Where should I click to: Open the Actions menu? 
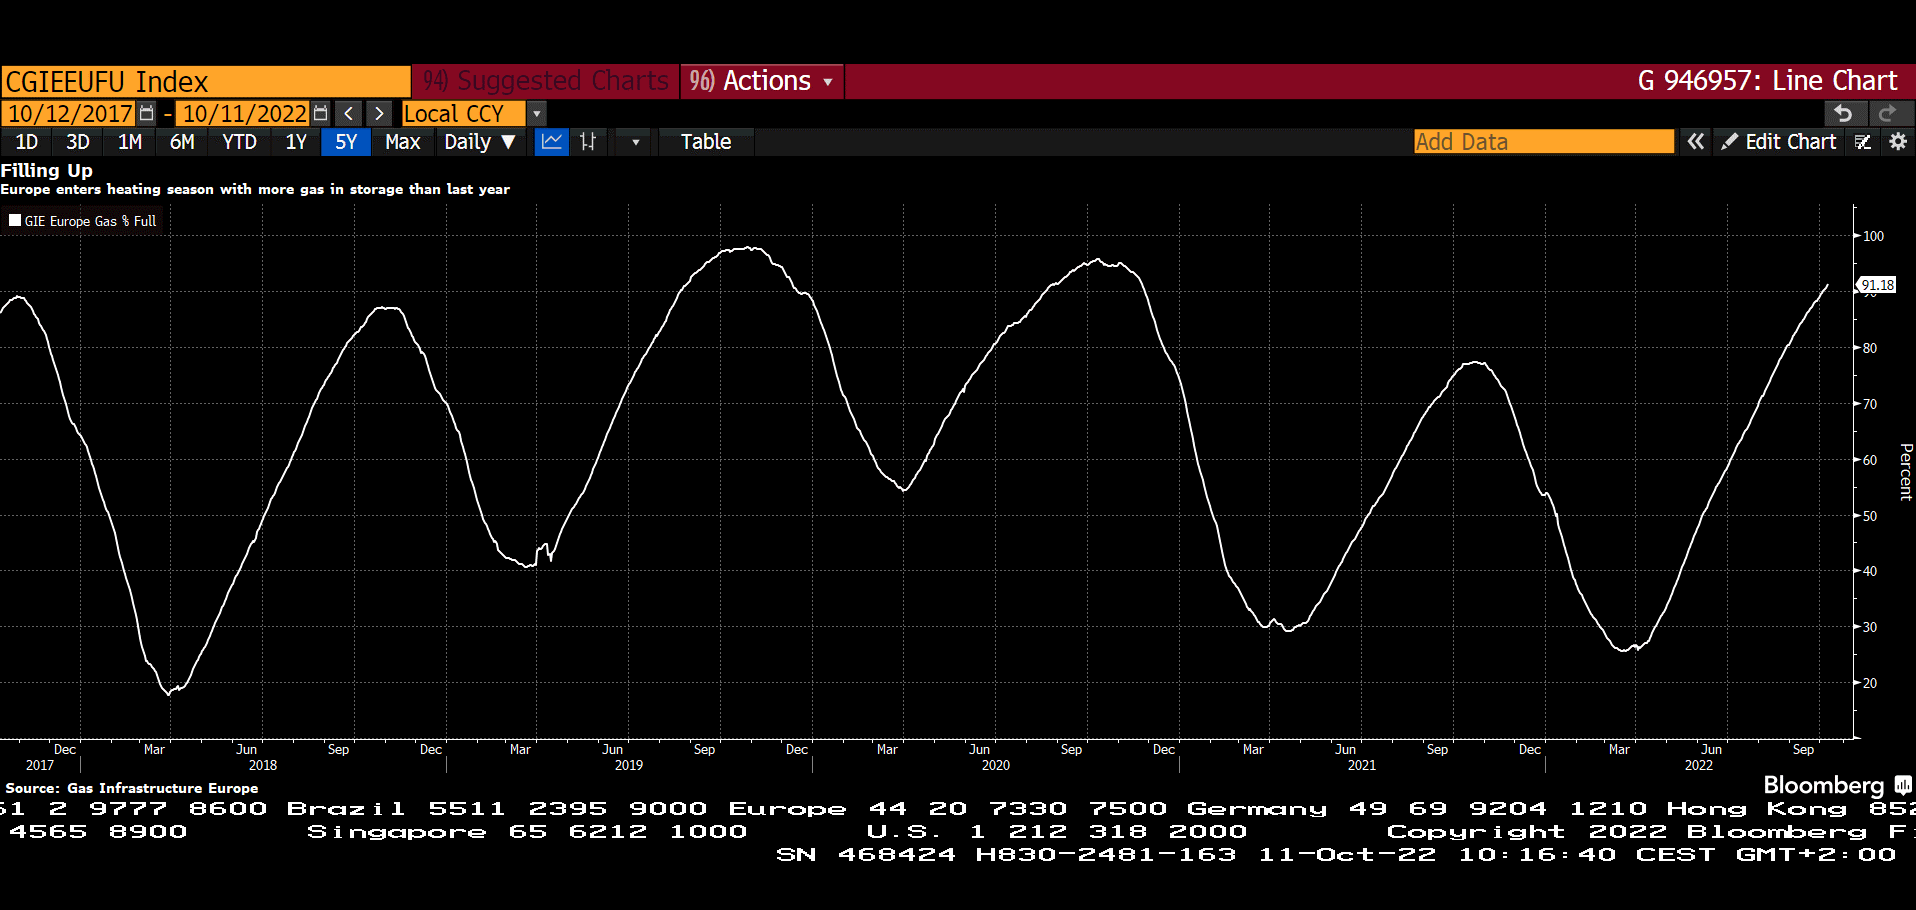762,81
